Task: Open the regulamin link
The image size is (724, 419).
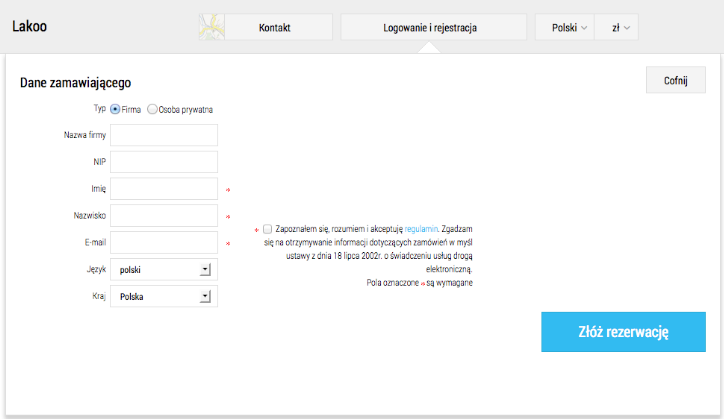Action: click(421, 229)
